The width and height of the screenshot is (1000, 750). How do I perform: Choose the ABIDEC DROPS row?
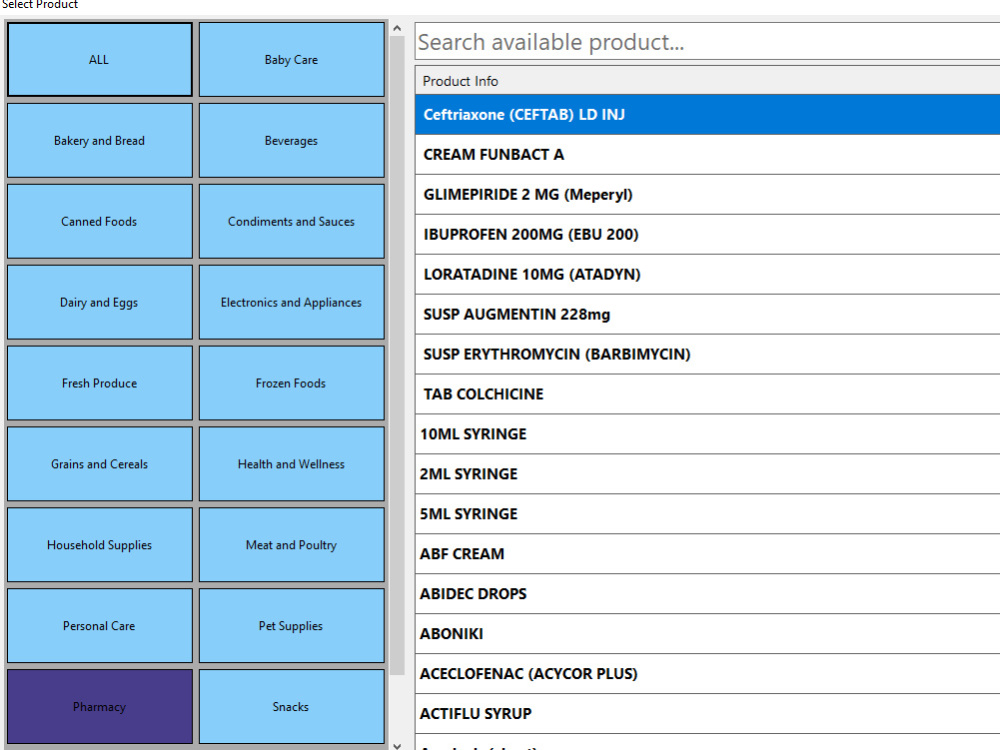(x=707, y=594)
